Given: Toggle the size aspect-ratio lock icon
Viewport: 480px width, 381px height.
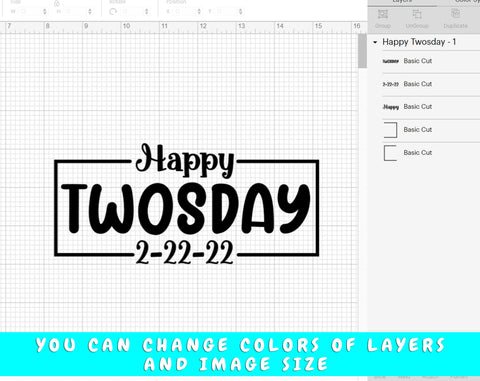Looking at the screenshot, I should coord(57,3).
